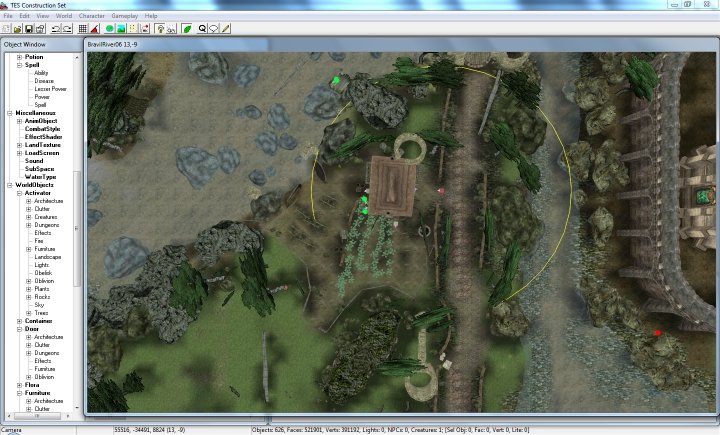Screen dimensions: 720x435
Task: Expand the LandTexture node
Action: [19, 145]
